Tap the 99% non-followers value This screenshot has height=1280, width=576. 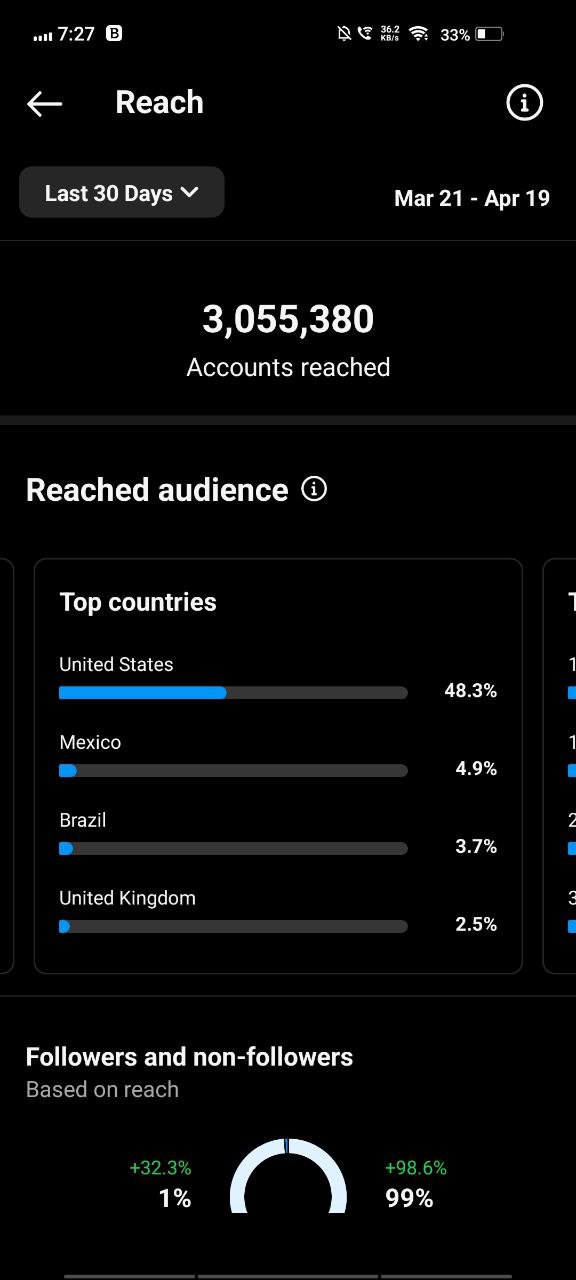(409, 1198)
